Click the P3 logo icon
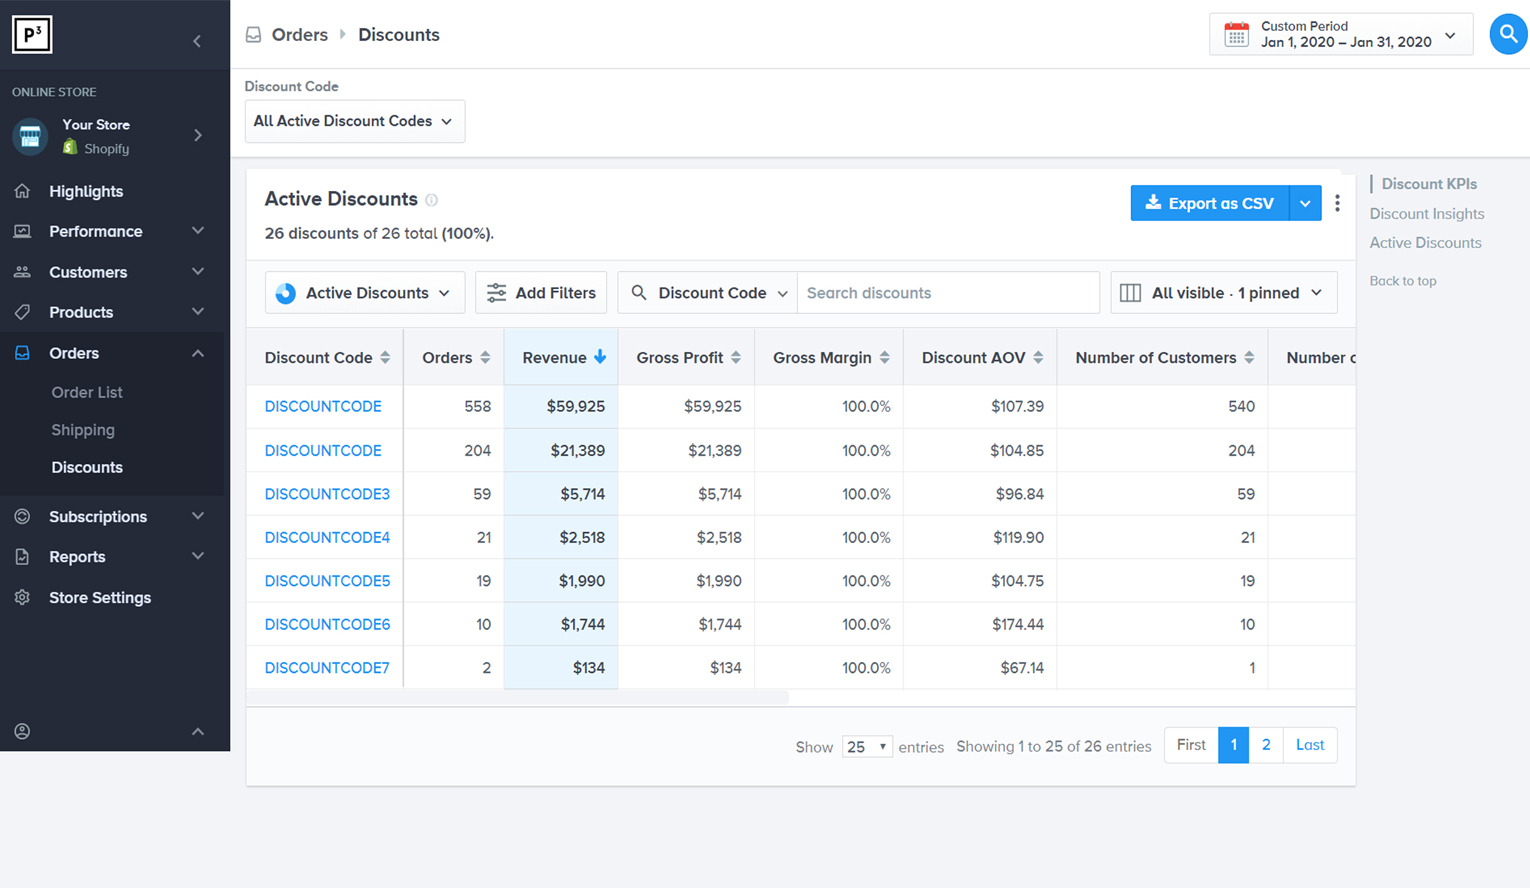 (x=32, y=35)
